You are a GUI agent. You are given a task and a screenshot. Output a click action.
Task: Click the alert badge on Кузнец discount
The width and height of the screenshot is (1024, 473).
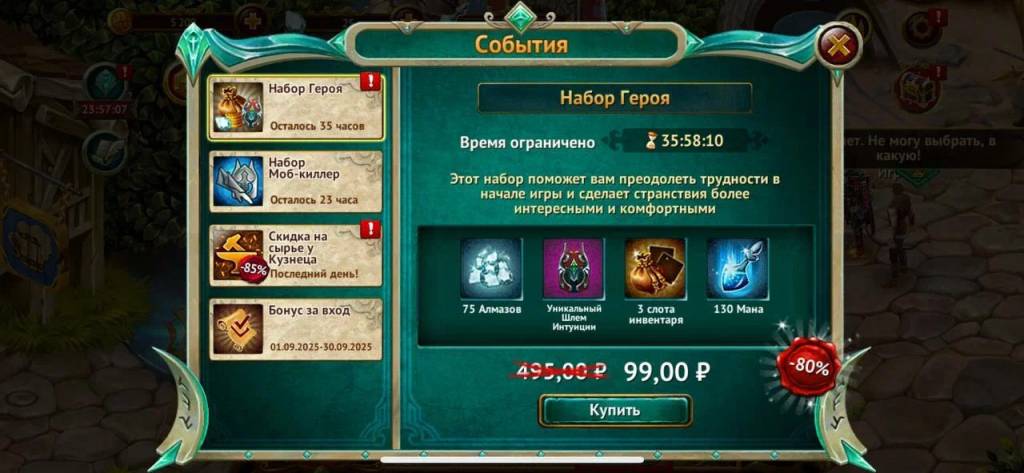coord(370,229)
